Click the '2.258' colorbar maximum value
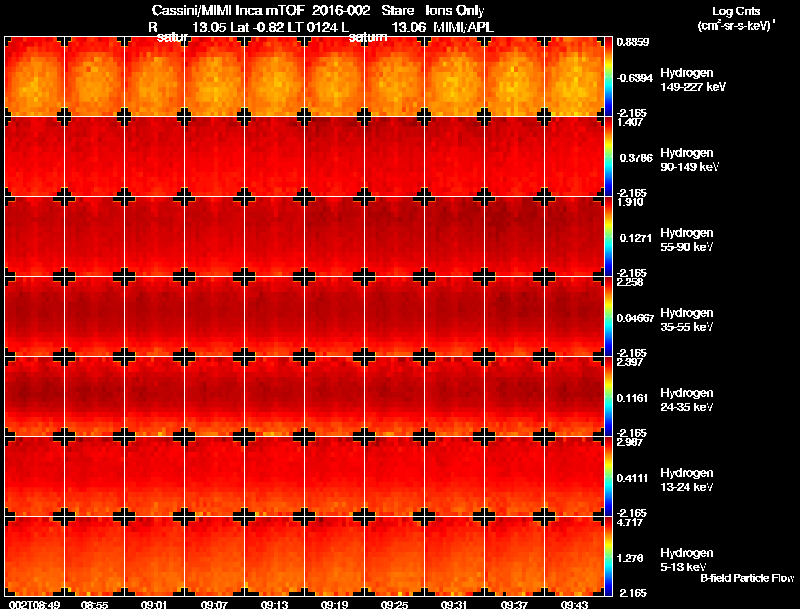This screenshot has height=609, width=800. 630,282
